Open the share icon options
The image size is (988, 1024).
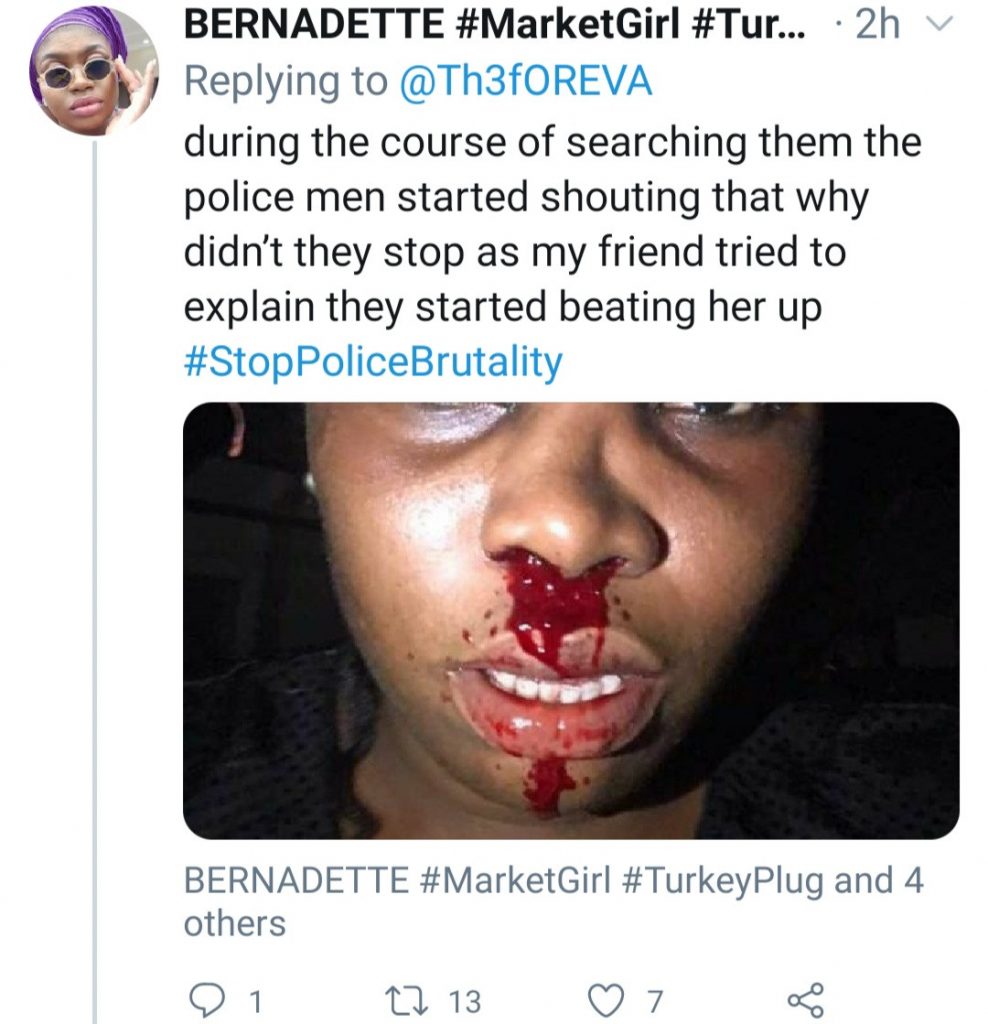pyautogui.click(x=804, y=999)
